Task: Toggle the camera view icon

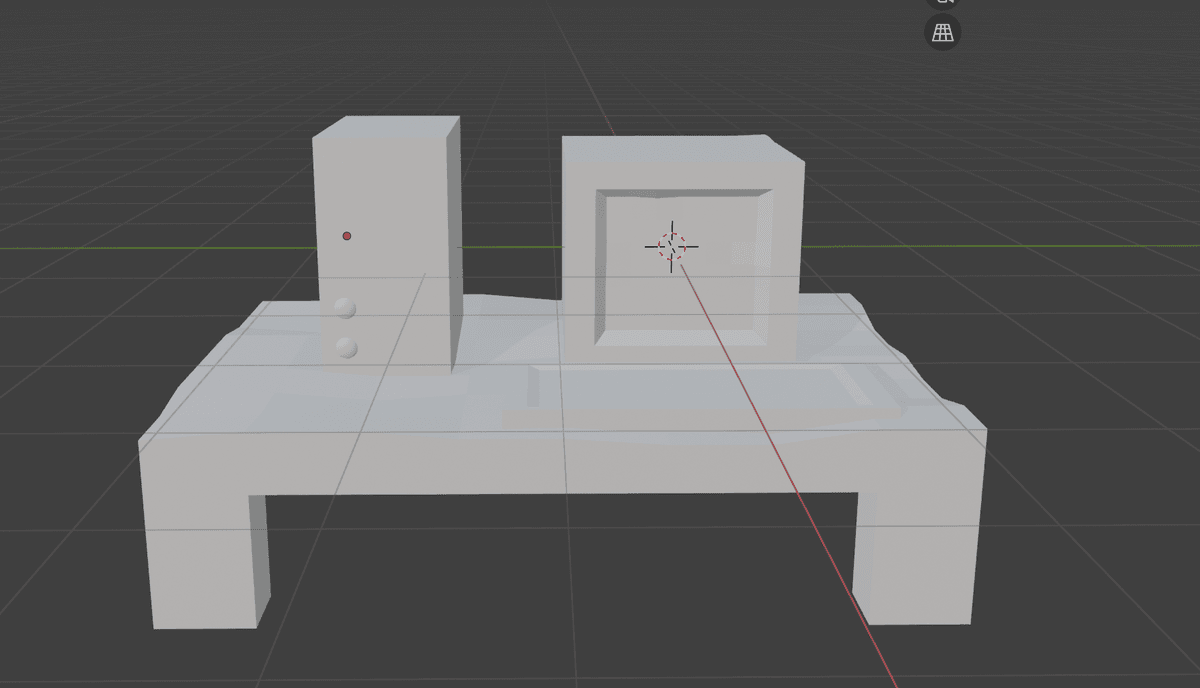Action: (942, 3)
